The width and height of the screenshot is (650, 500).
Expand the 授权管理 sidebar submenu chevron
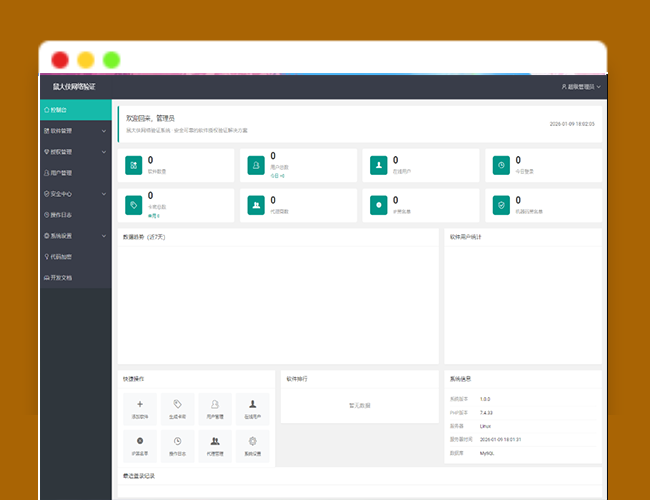click(x=104, y=152)
